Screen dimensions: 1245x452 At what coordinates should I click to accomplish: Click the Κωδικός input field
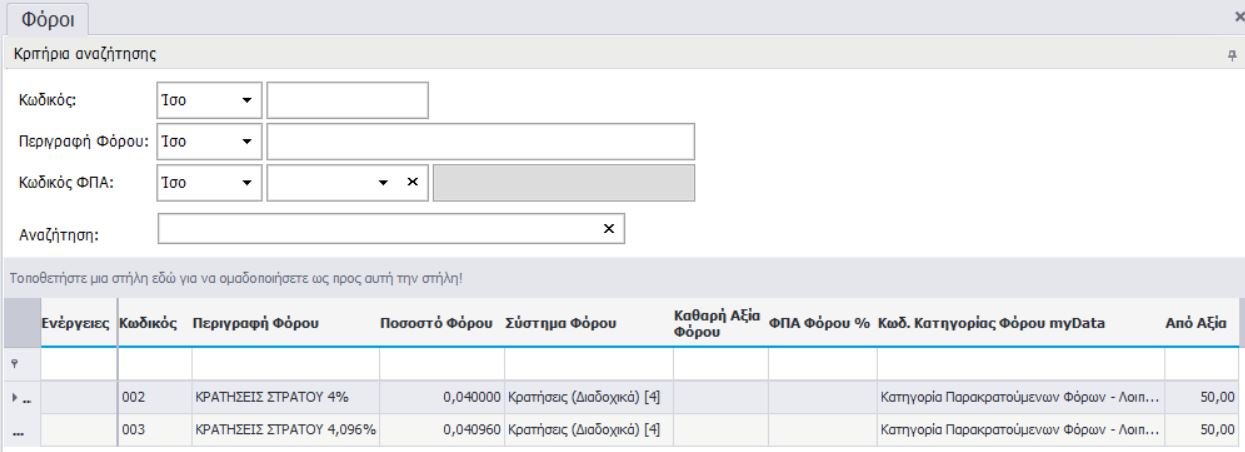(x=347, y=100)
